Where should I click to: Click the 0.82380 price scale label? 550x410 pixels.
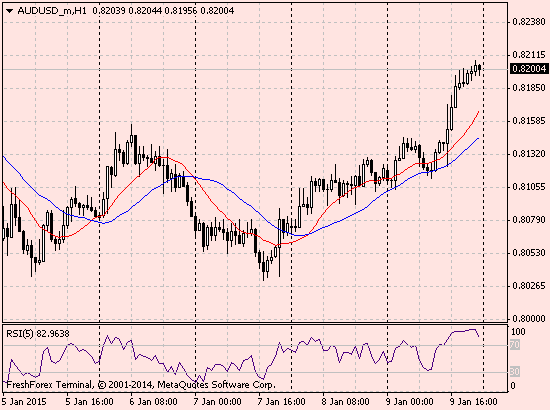click(529, 22)
